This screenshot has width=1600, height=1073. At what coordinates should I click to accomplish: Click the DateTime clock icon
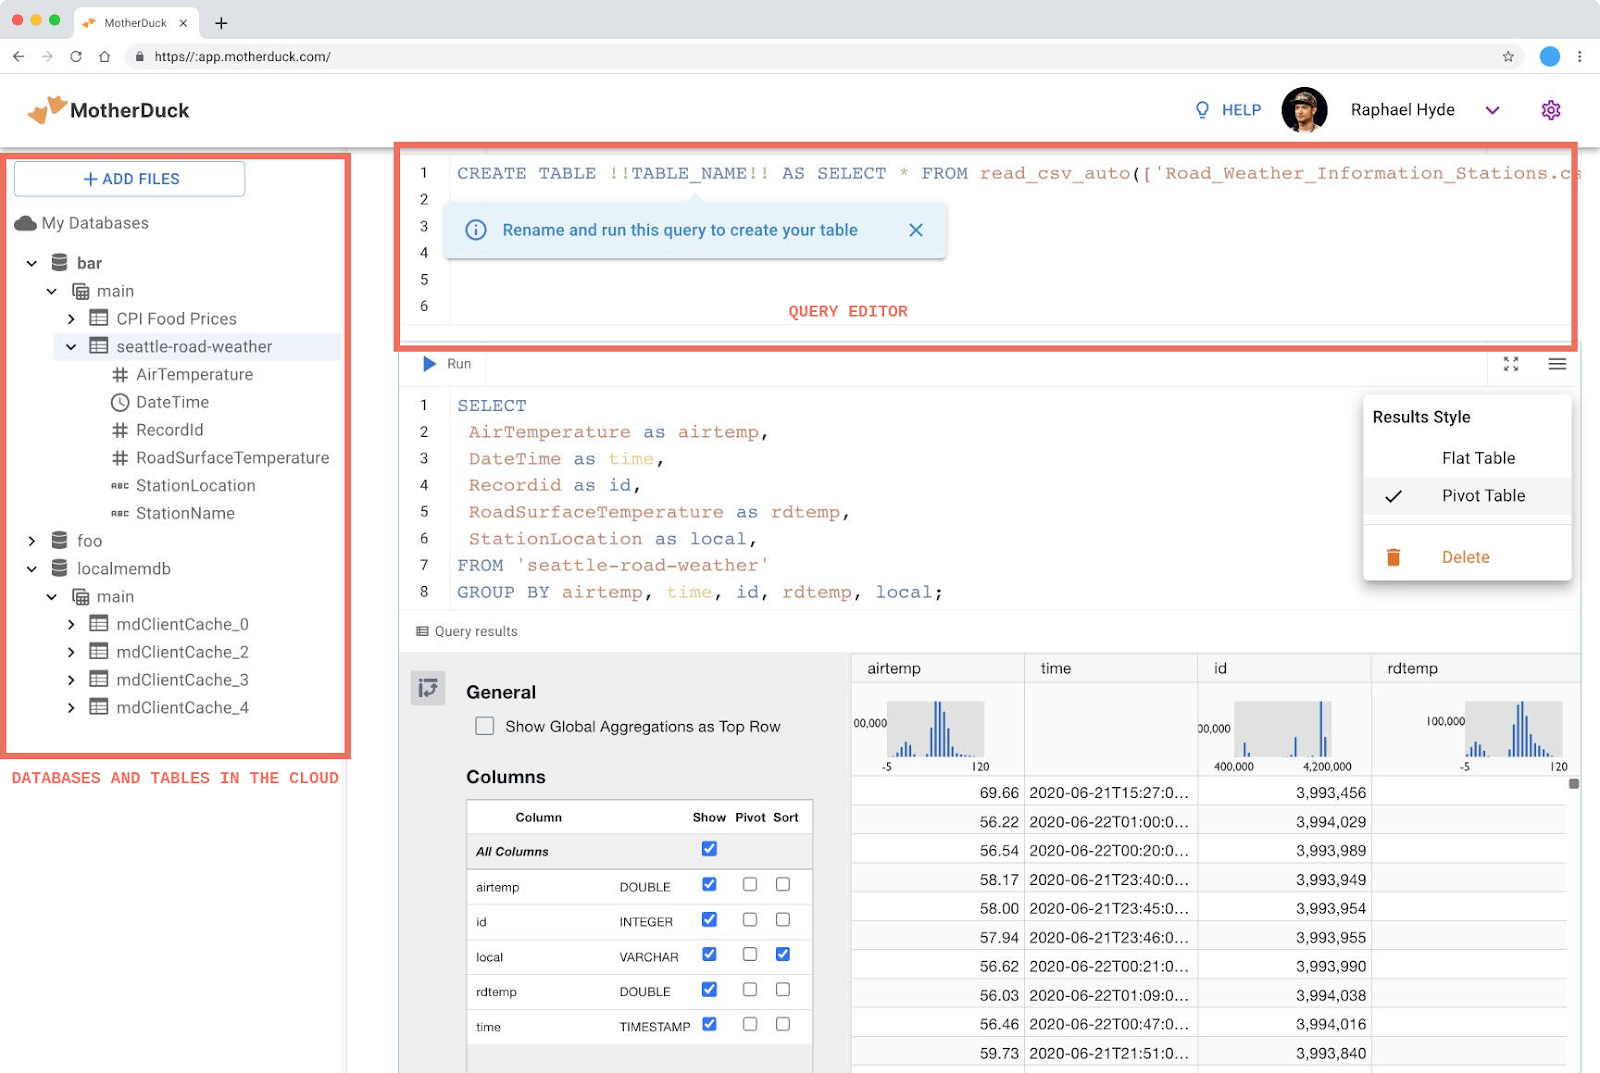point(120,403)
